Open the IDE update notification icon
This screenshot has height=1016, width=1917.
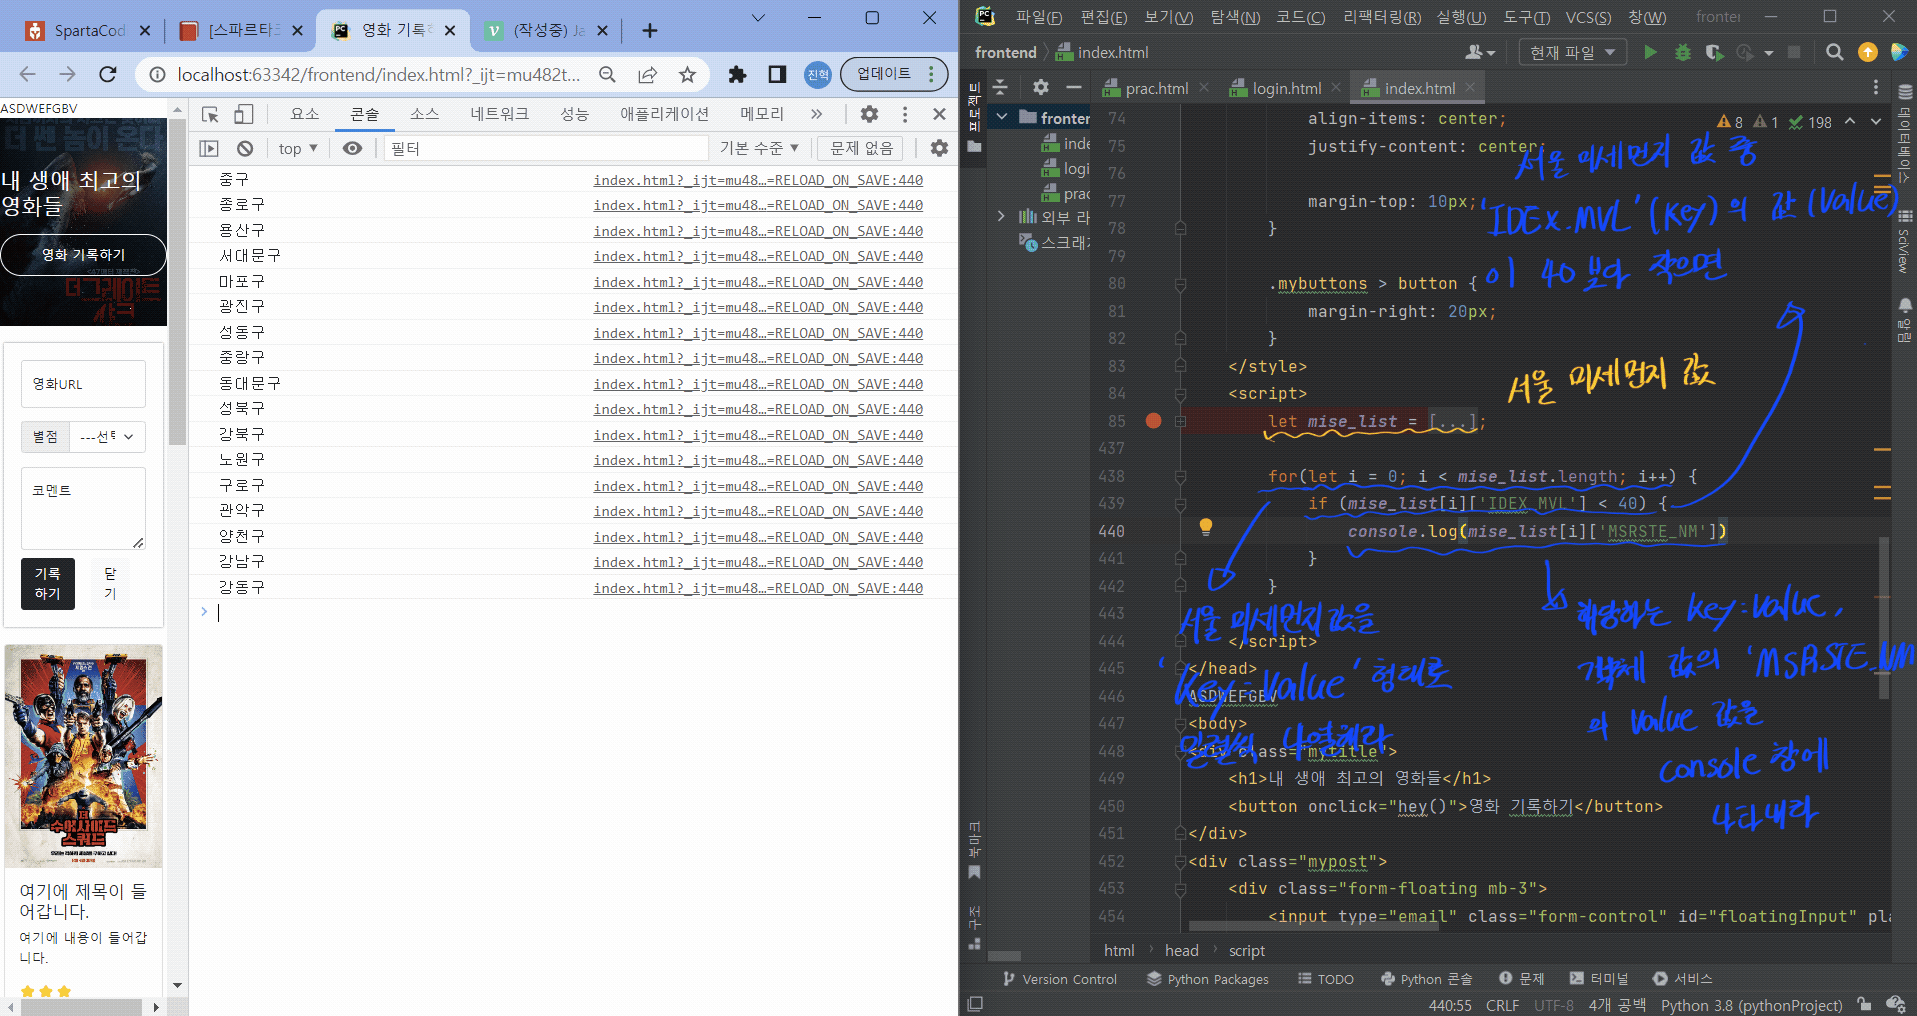(x=1867, y=52)
